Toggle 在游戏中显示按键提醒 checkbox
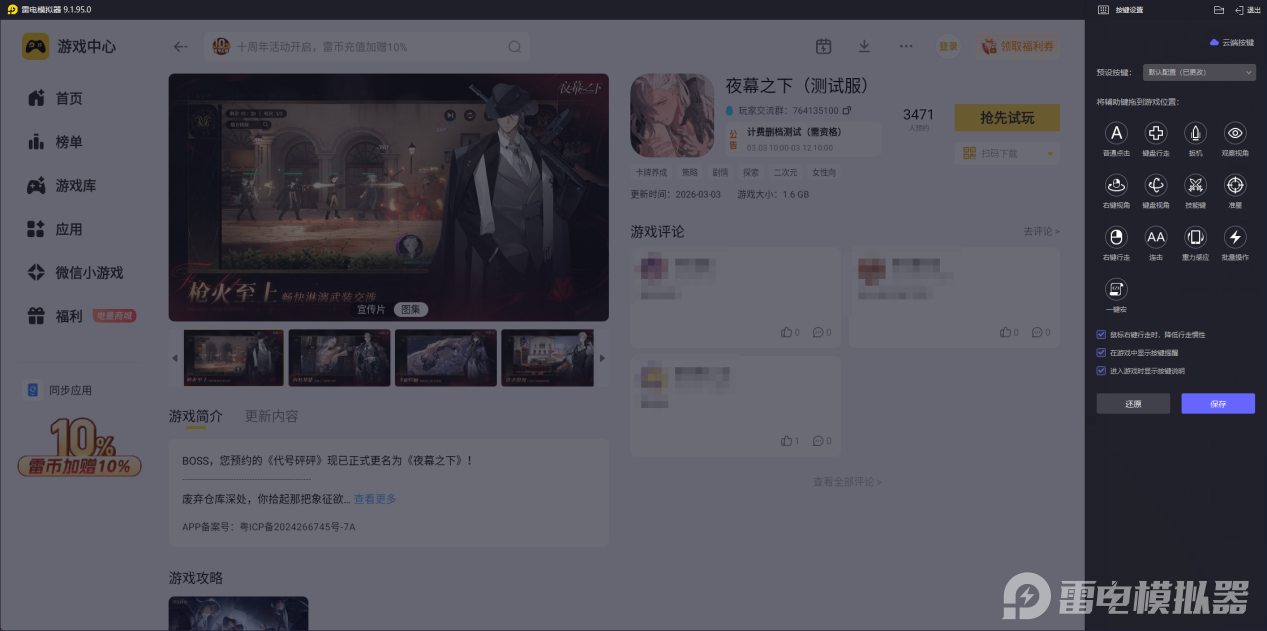This screenshot has width=1267, height=631. (x=1101, y=352)
